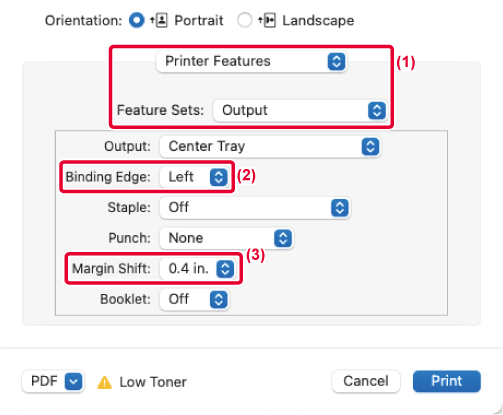503x415 pixels.
Task: Click the landscape page orientation icon
Action: [x=267, y=21]
